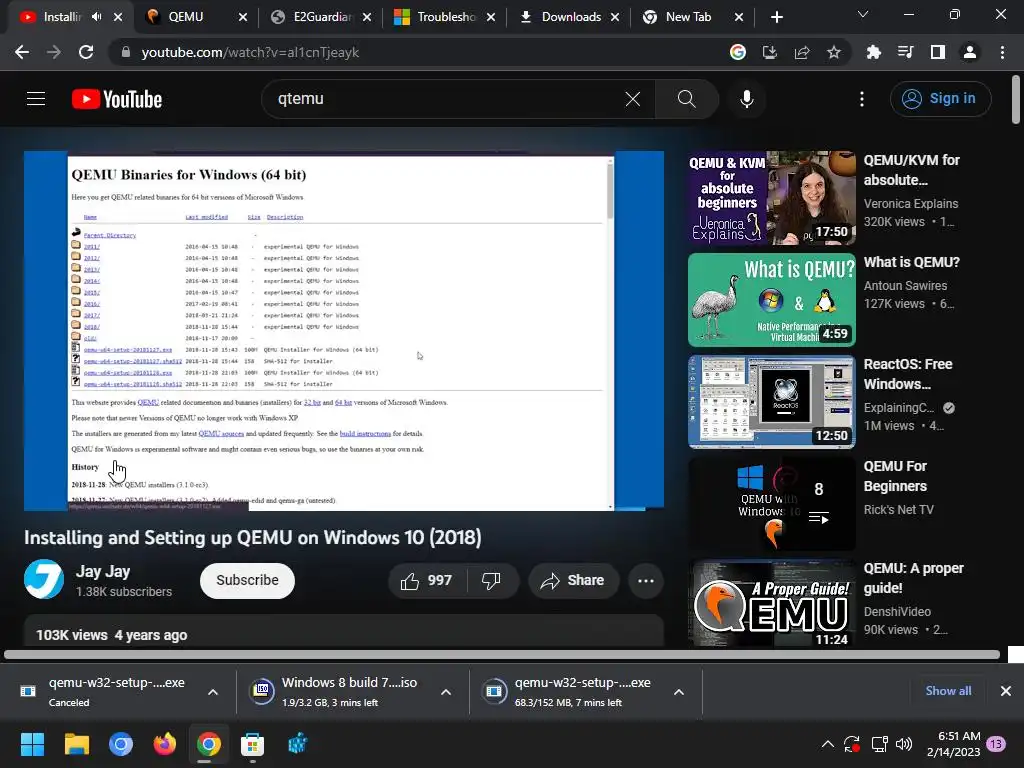Image resolution: width=1024 pixels, height=768 pixels.
Task: Open QEMU/KVM for absolute beginners thumbnail
Action: (772, 198)
